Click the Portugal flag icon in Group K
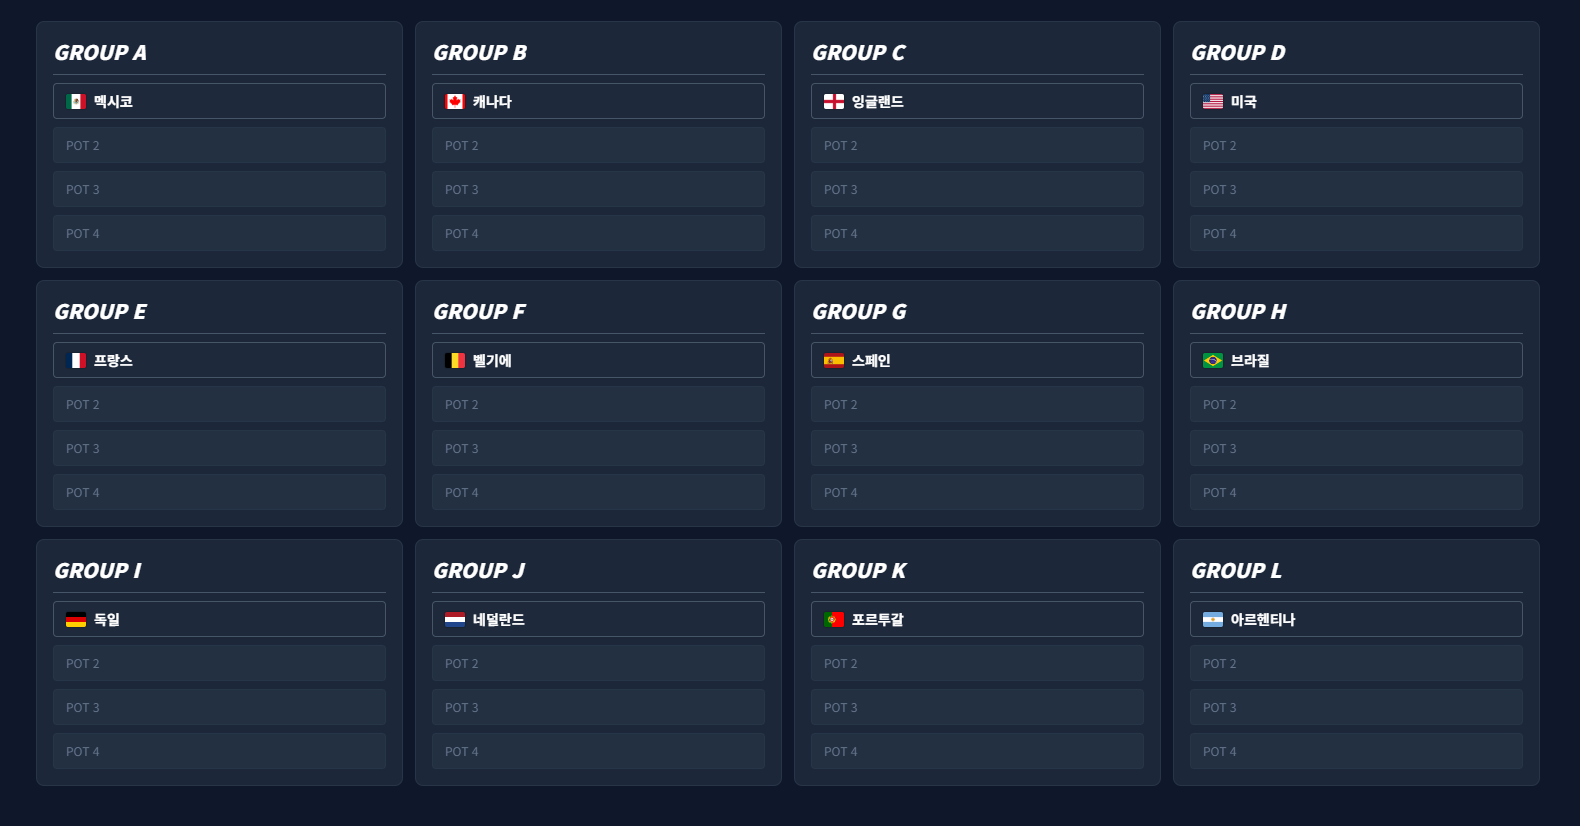The image size is (1580, 826). tap(834, 619)
